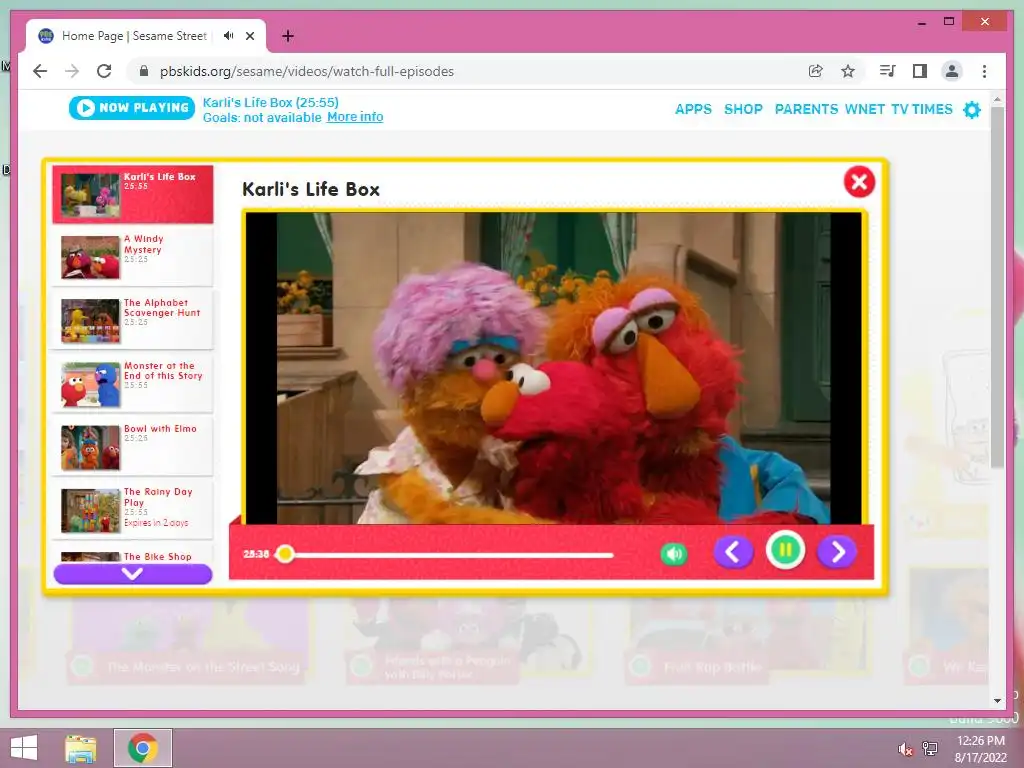Viewport: 1024px width, 768px height.
Task: Click the scrollbar down arrow
Action: click(x=997, y=701)
